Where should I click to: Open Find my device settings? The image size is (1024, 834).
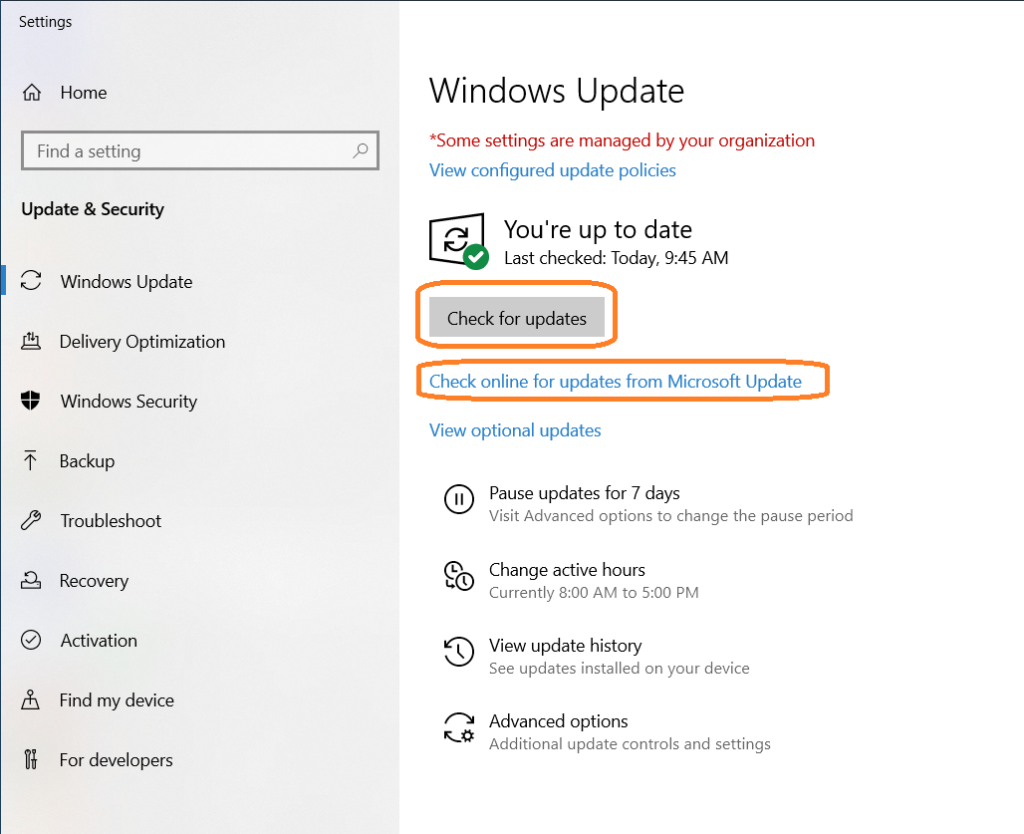coord(31,701)
